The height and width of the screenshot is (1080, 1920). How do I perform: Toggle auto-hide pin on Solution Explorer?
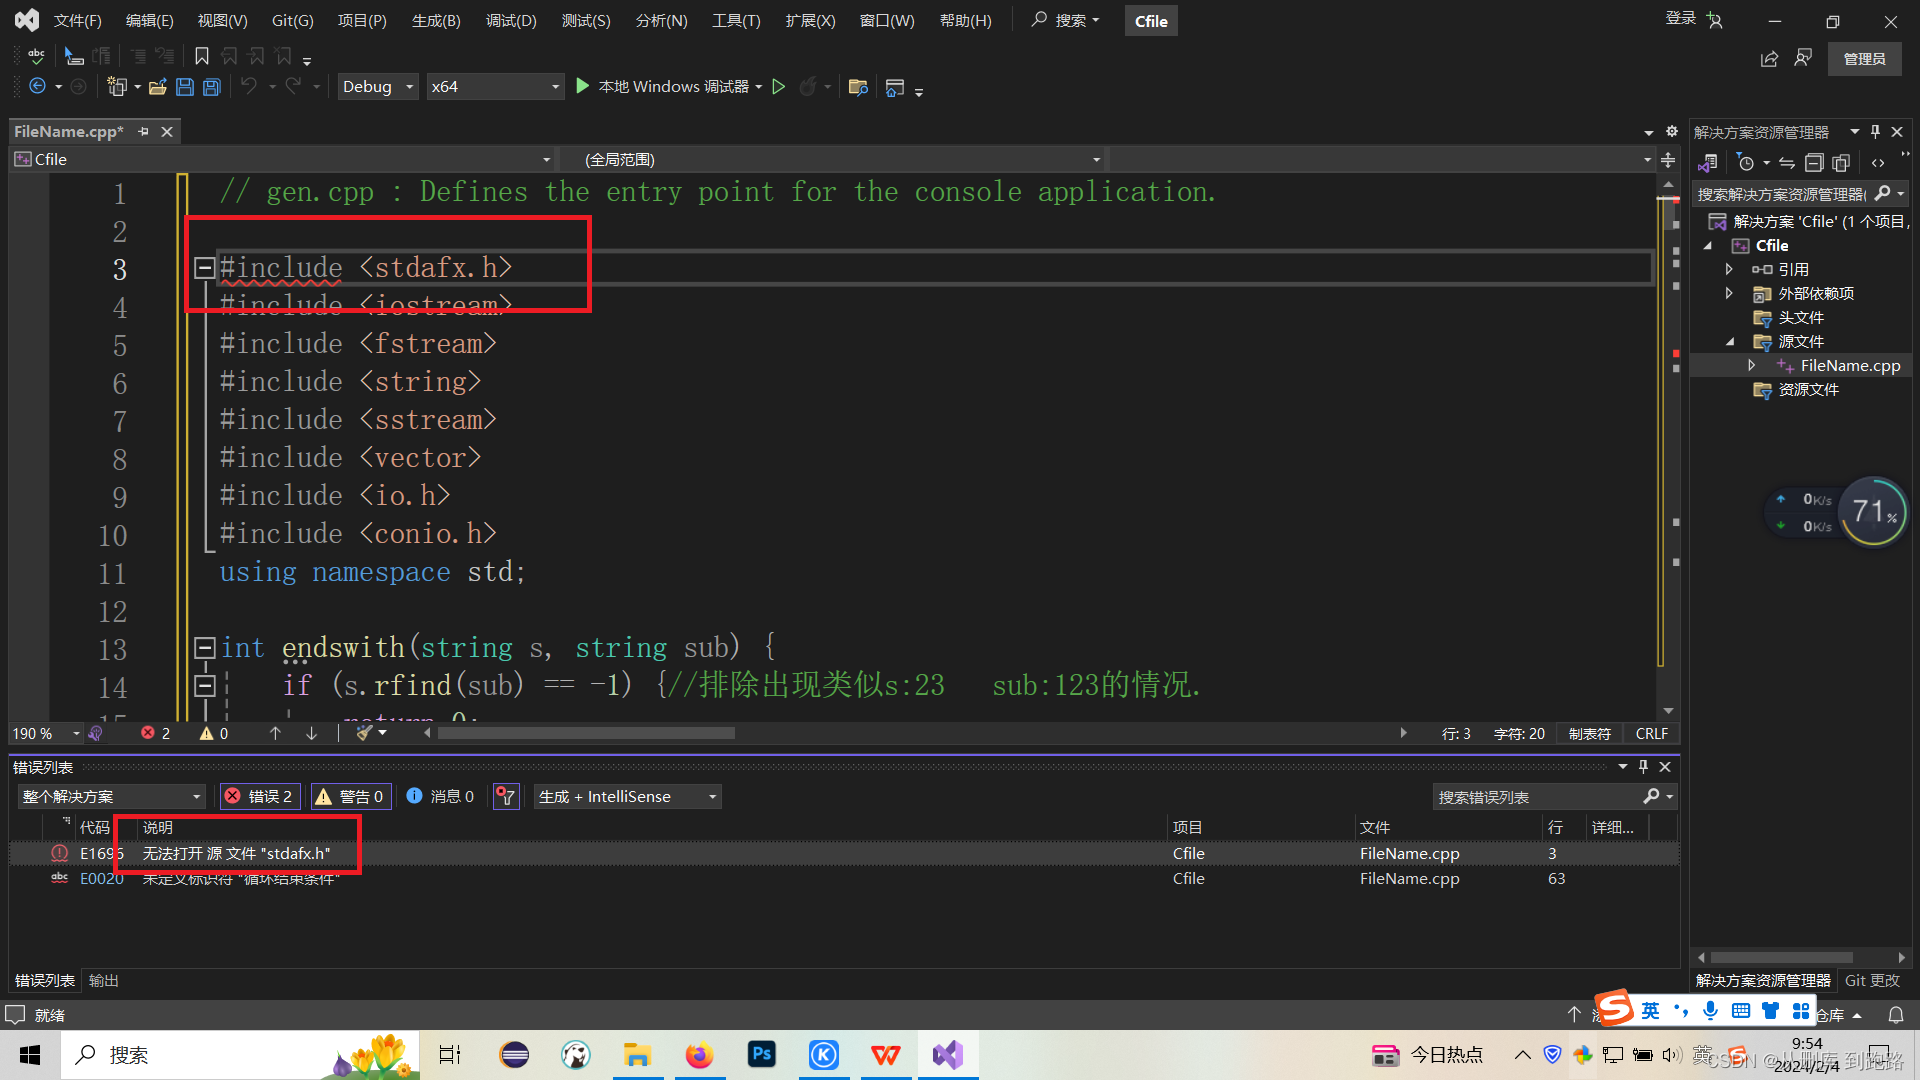1875,132
